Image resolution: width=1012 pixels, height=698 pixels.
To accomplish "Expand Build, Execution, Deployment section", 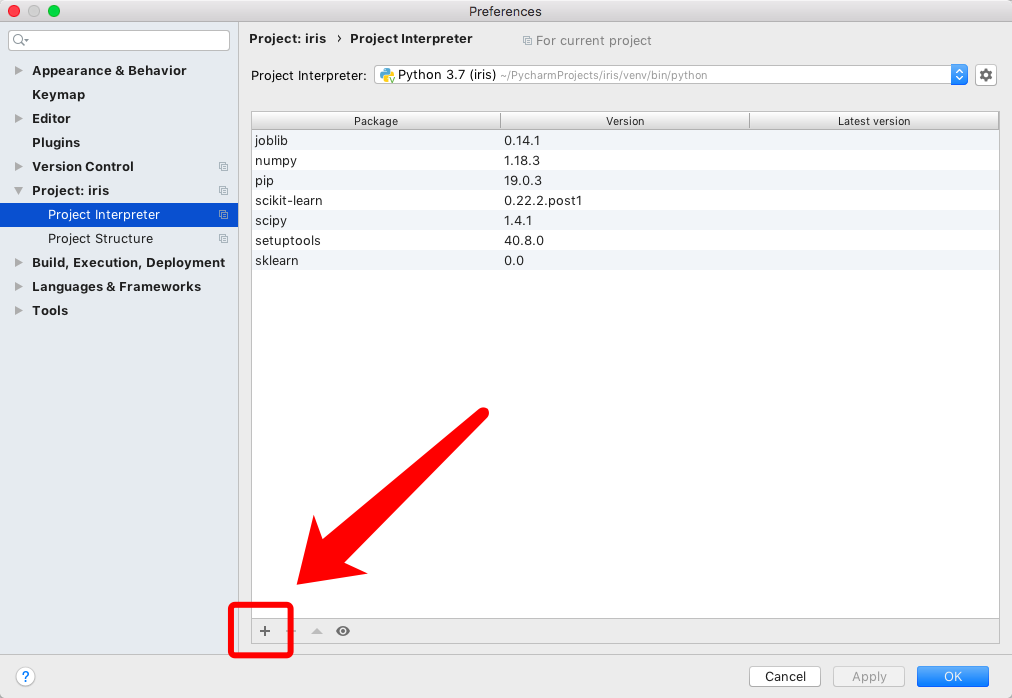I will (18, 262).
